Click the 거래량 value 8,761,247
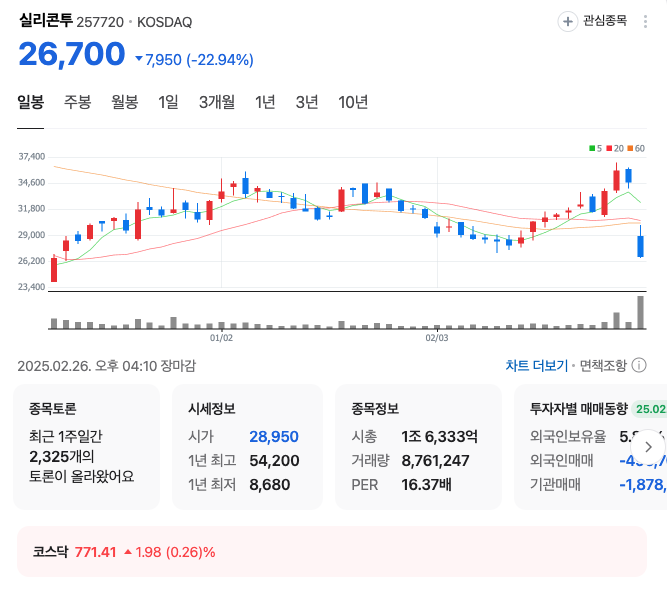Screen dimensions: 667x590 (436, 461)
